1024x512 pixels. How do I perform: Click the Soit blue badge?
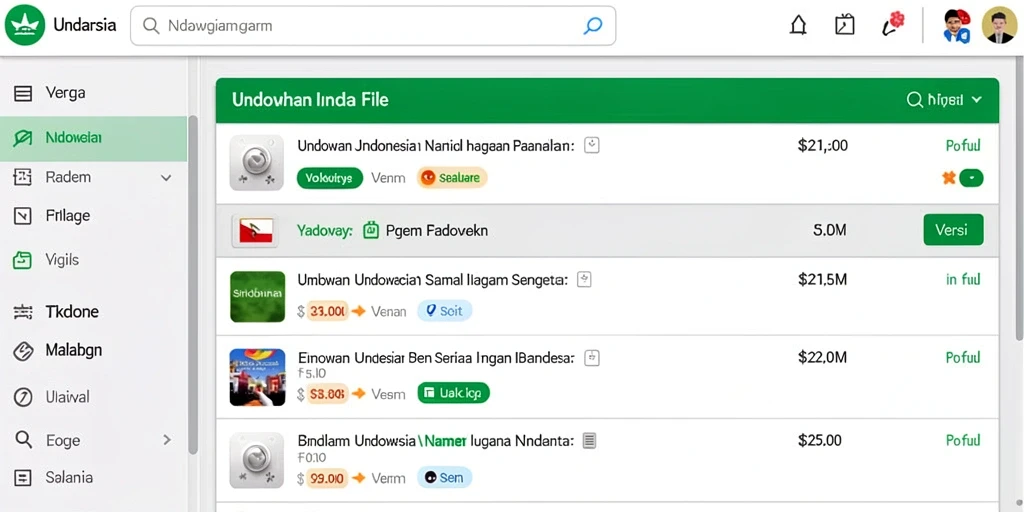[x=445, y=312]
